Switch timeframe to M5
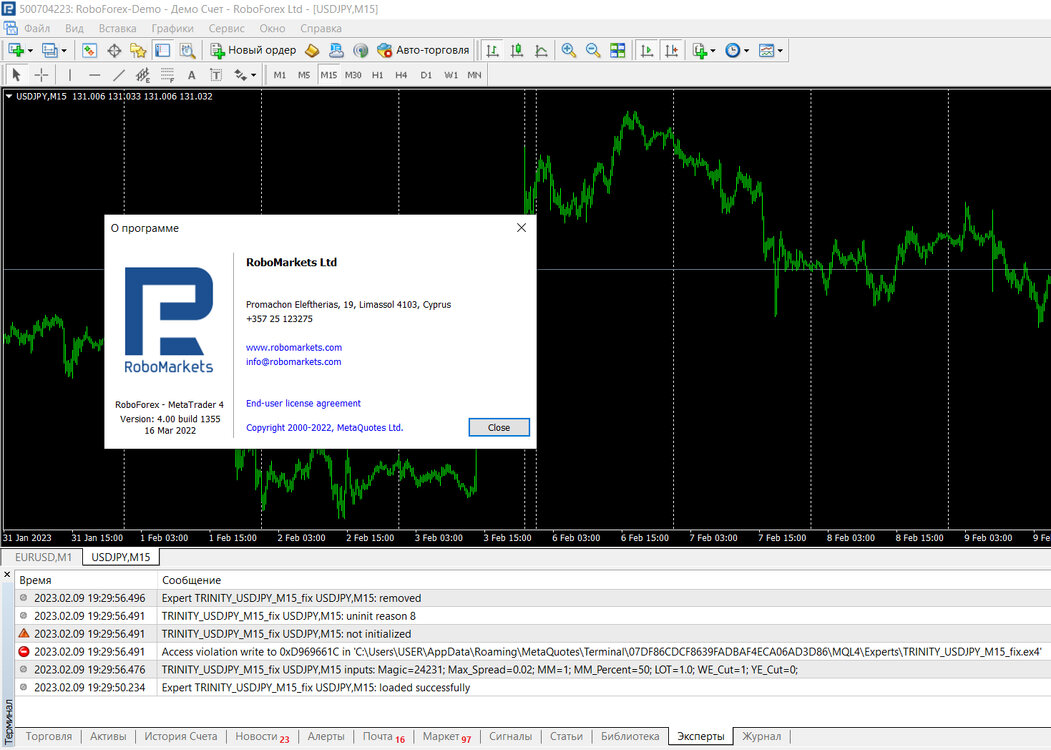This screenshot has height=750, width=1051. 304,75
